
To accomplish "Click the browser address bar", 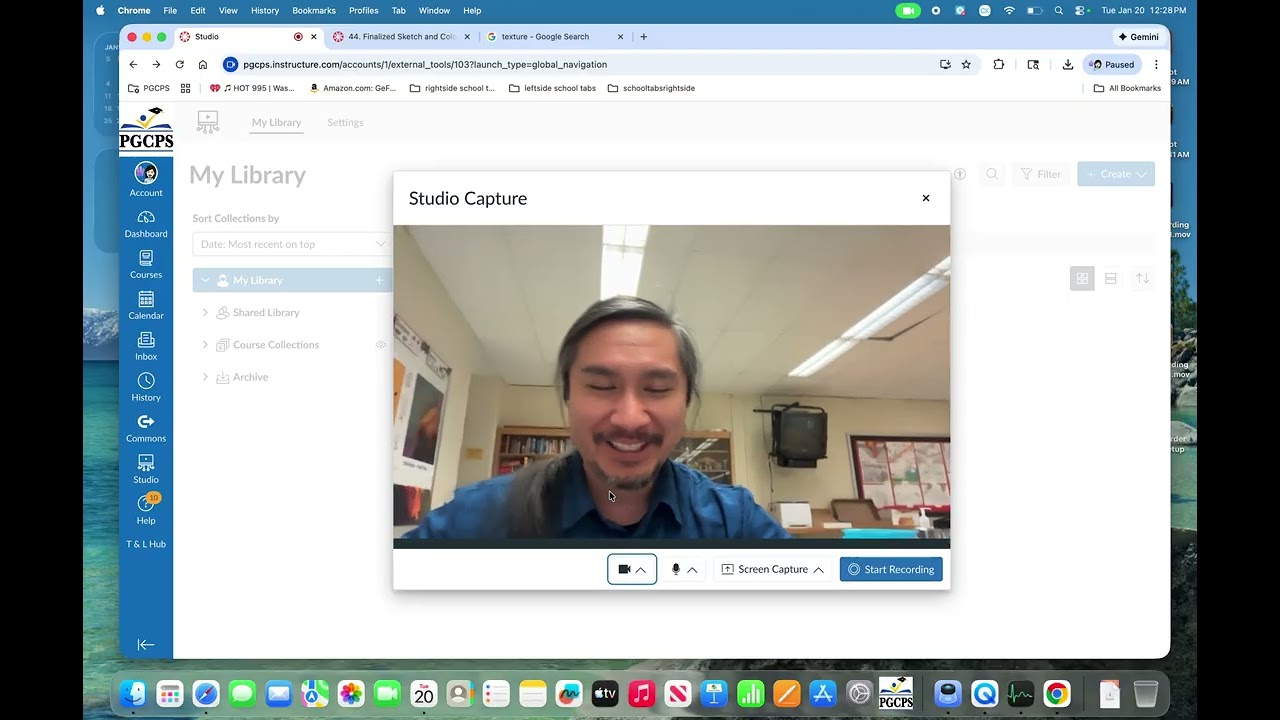I will [580, 64].
